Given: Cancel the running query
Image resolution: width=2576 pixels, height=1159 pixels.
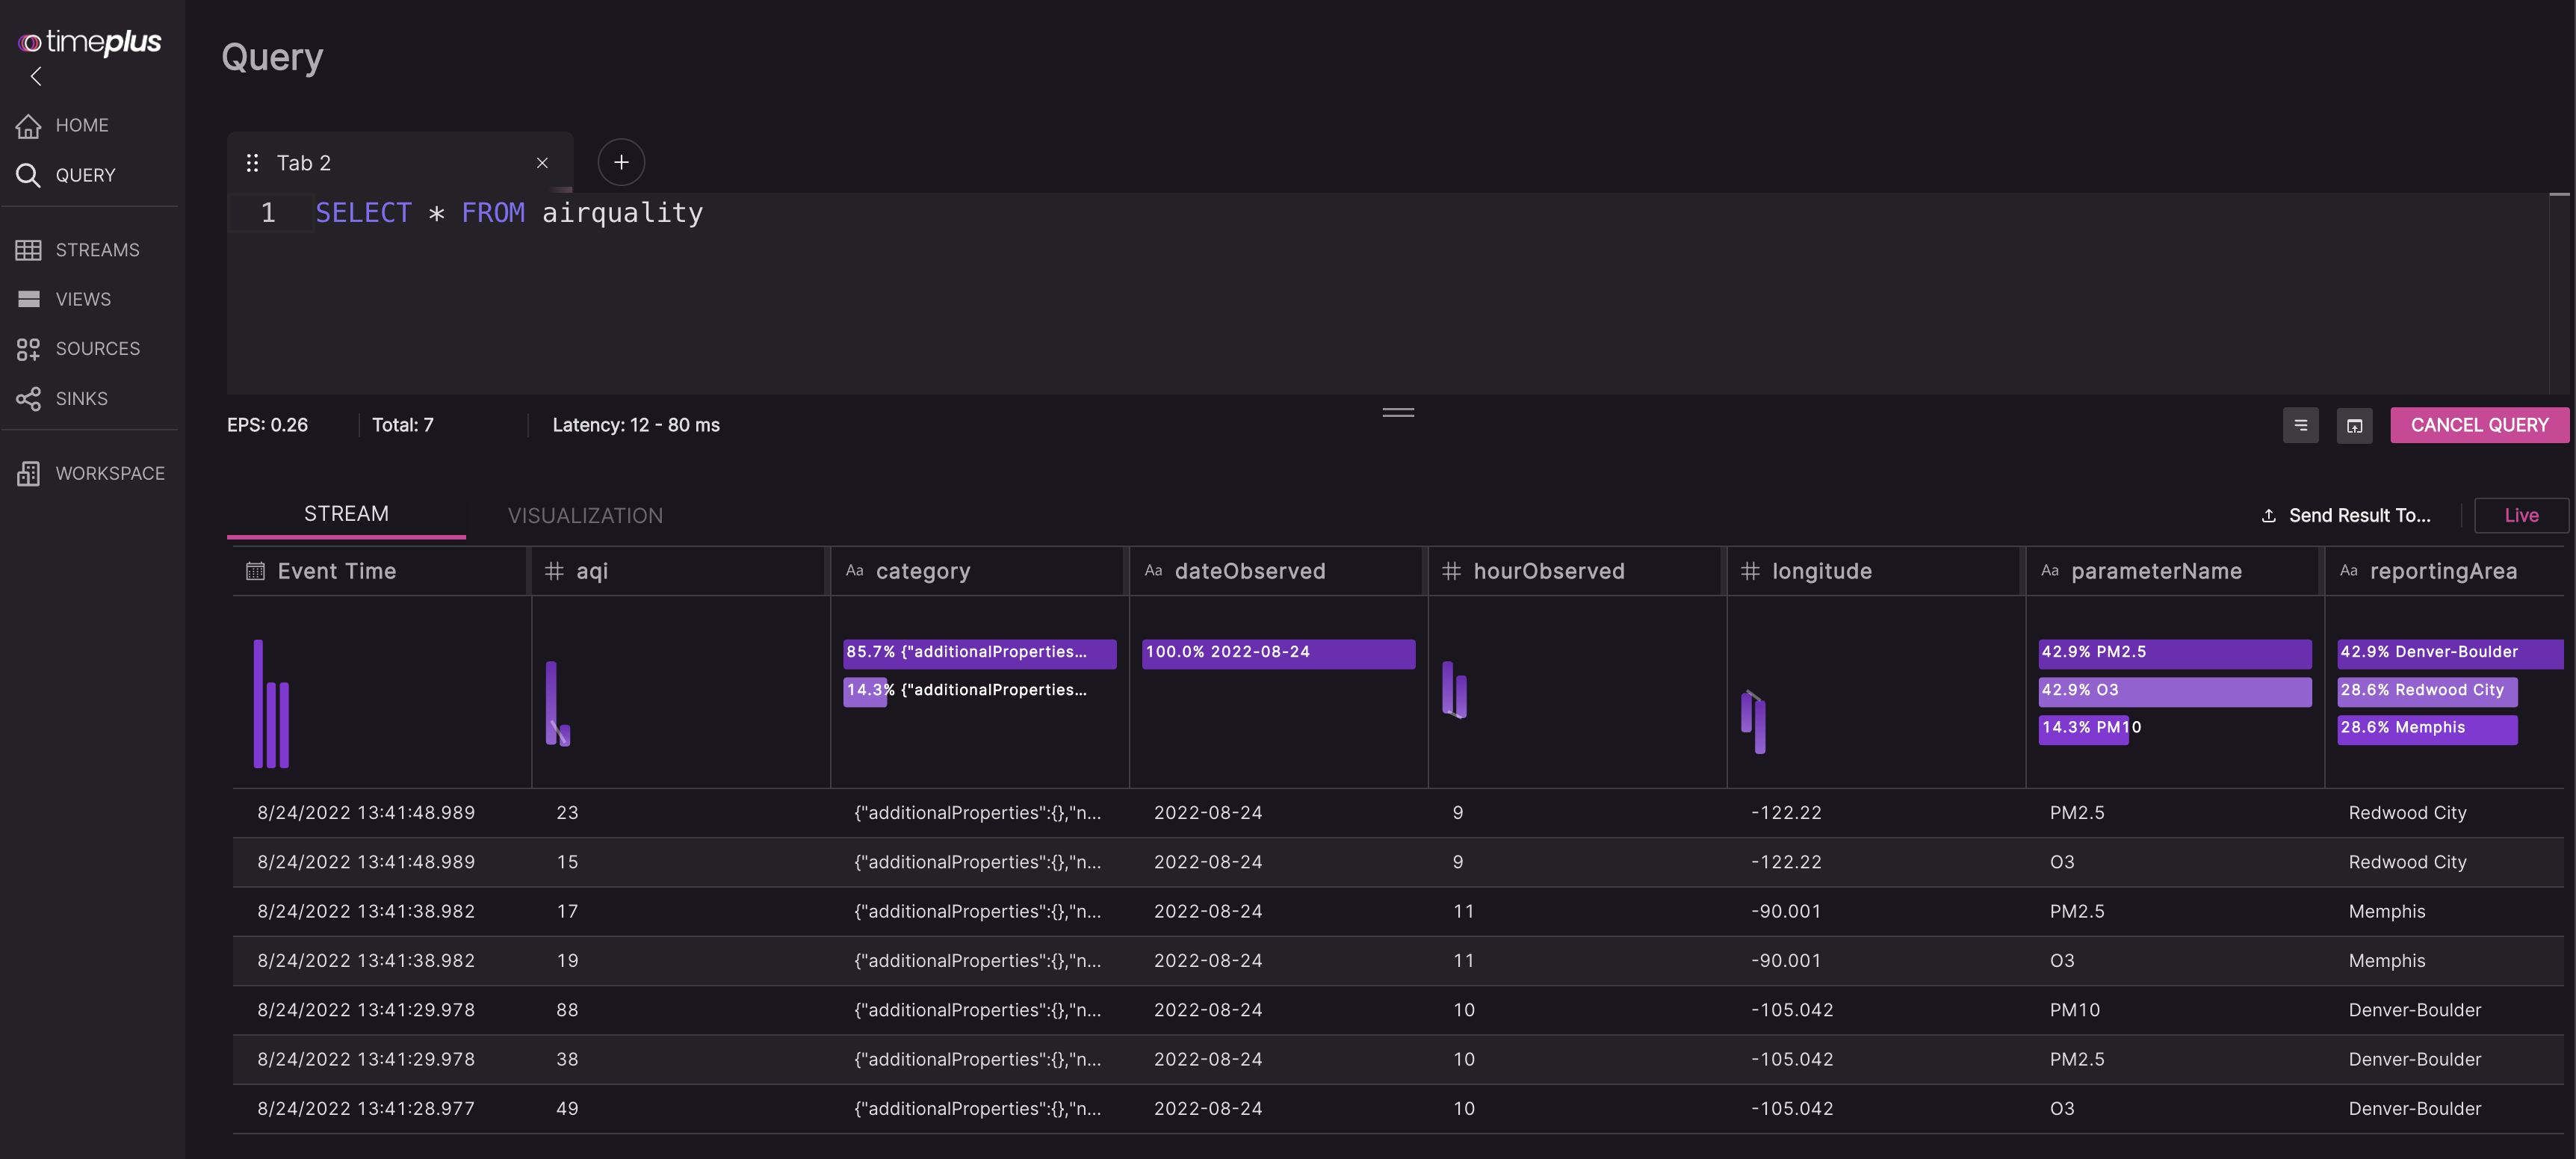Looking at the screenshot, I should [x=2478, y=425].
